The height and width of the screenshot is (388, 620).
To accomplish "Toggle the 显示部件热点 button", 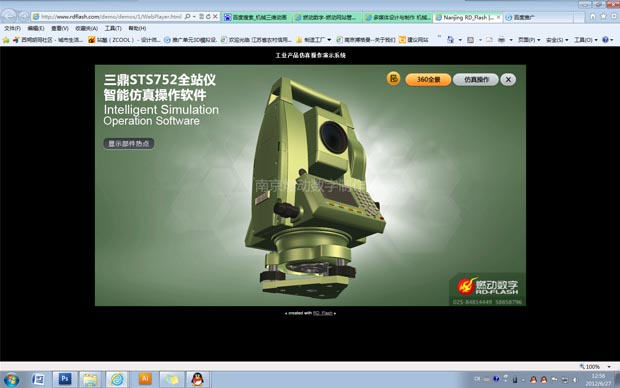I will pos(129,144).
